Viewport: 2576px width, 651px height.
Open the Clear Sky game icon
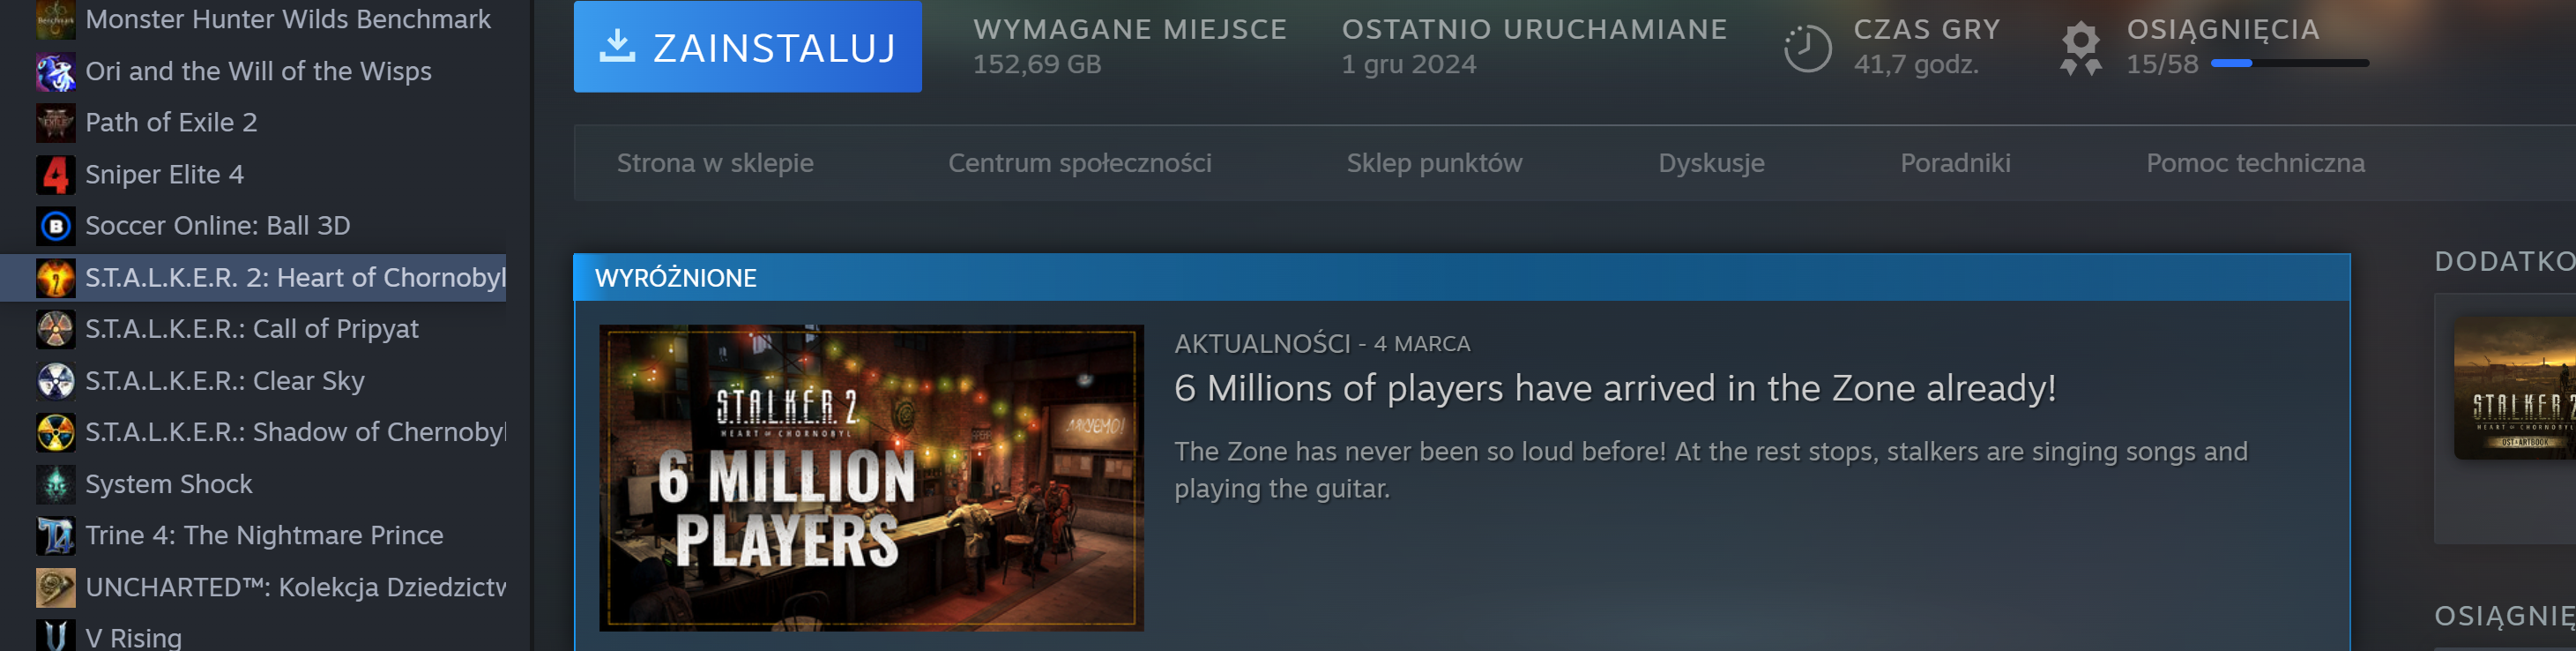pyautogui.click(x=55, y=381)
